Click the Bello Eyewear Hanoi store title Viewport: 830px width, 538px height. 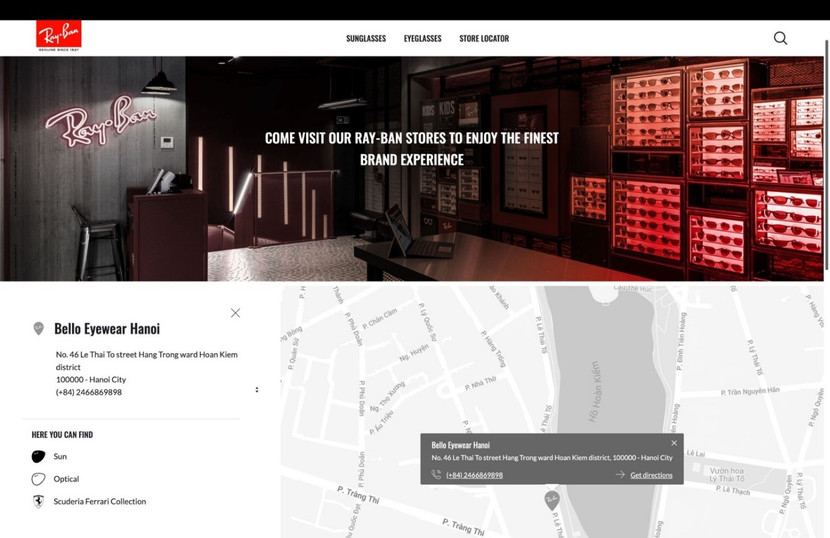point(107,329)
